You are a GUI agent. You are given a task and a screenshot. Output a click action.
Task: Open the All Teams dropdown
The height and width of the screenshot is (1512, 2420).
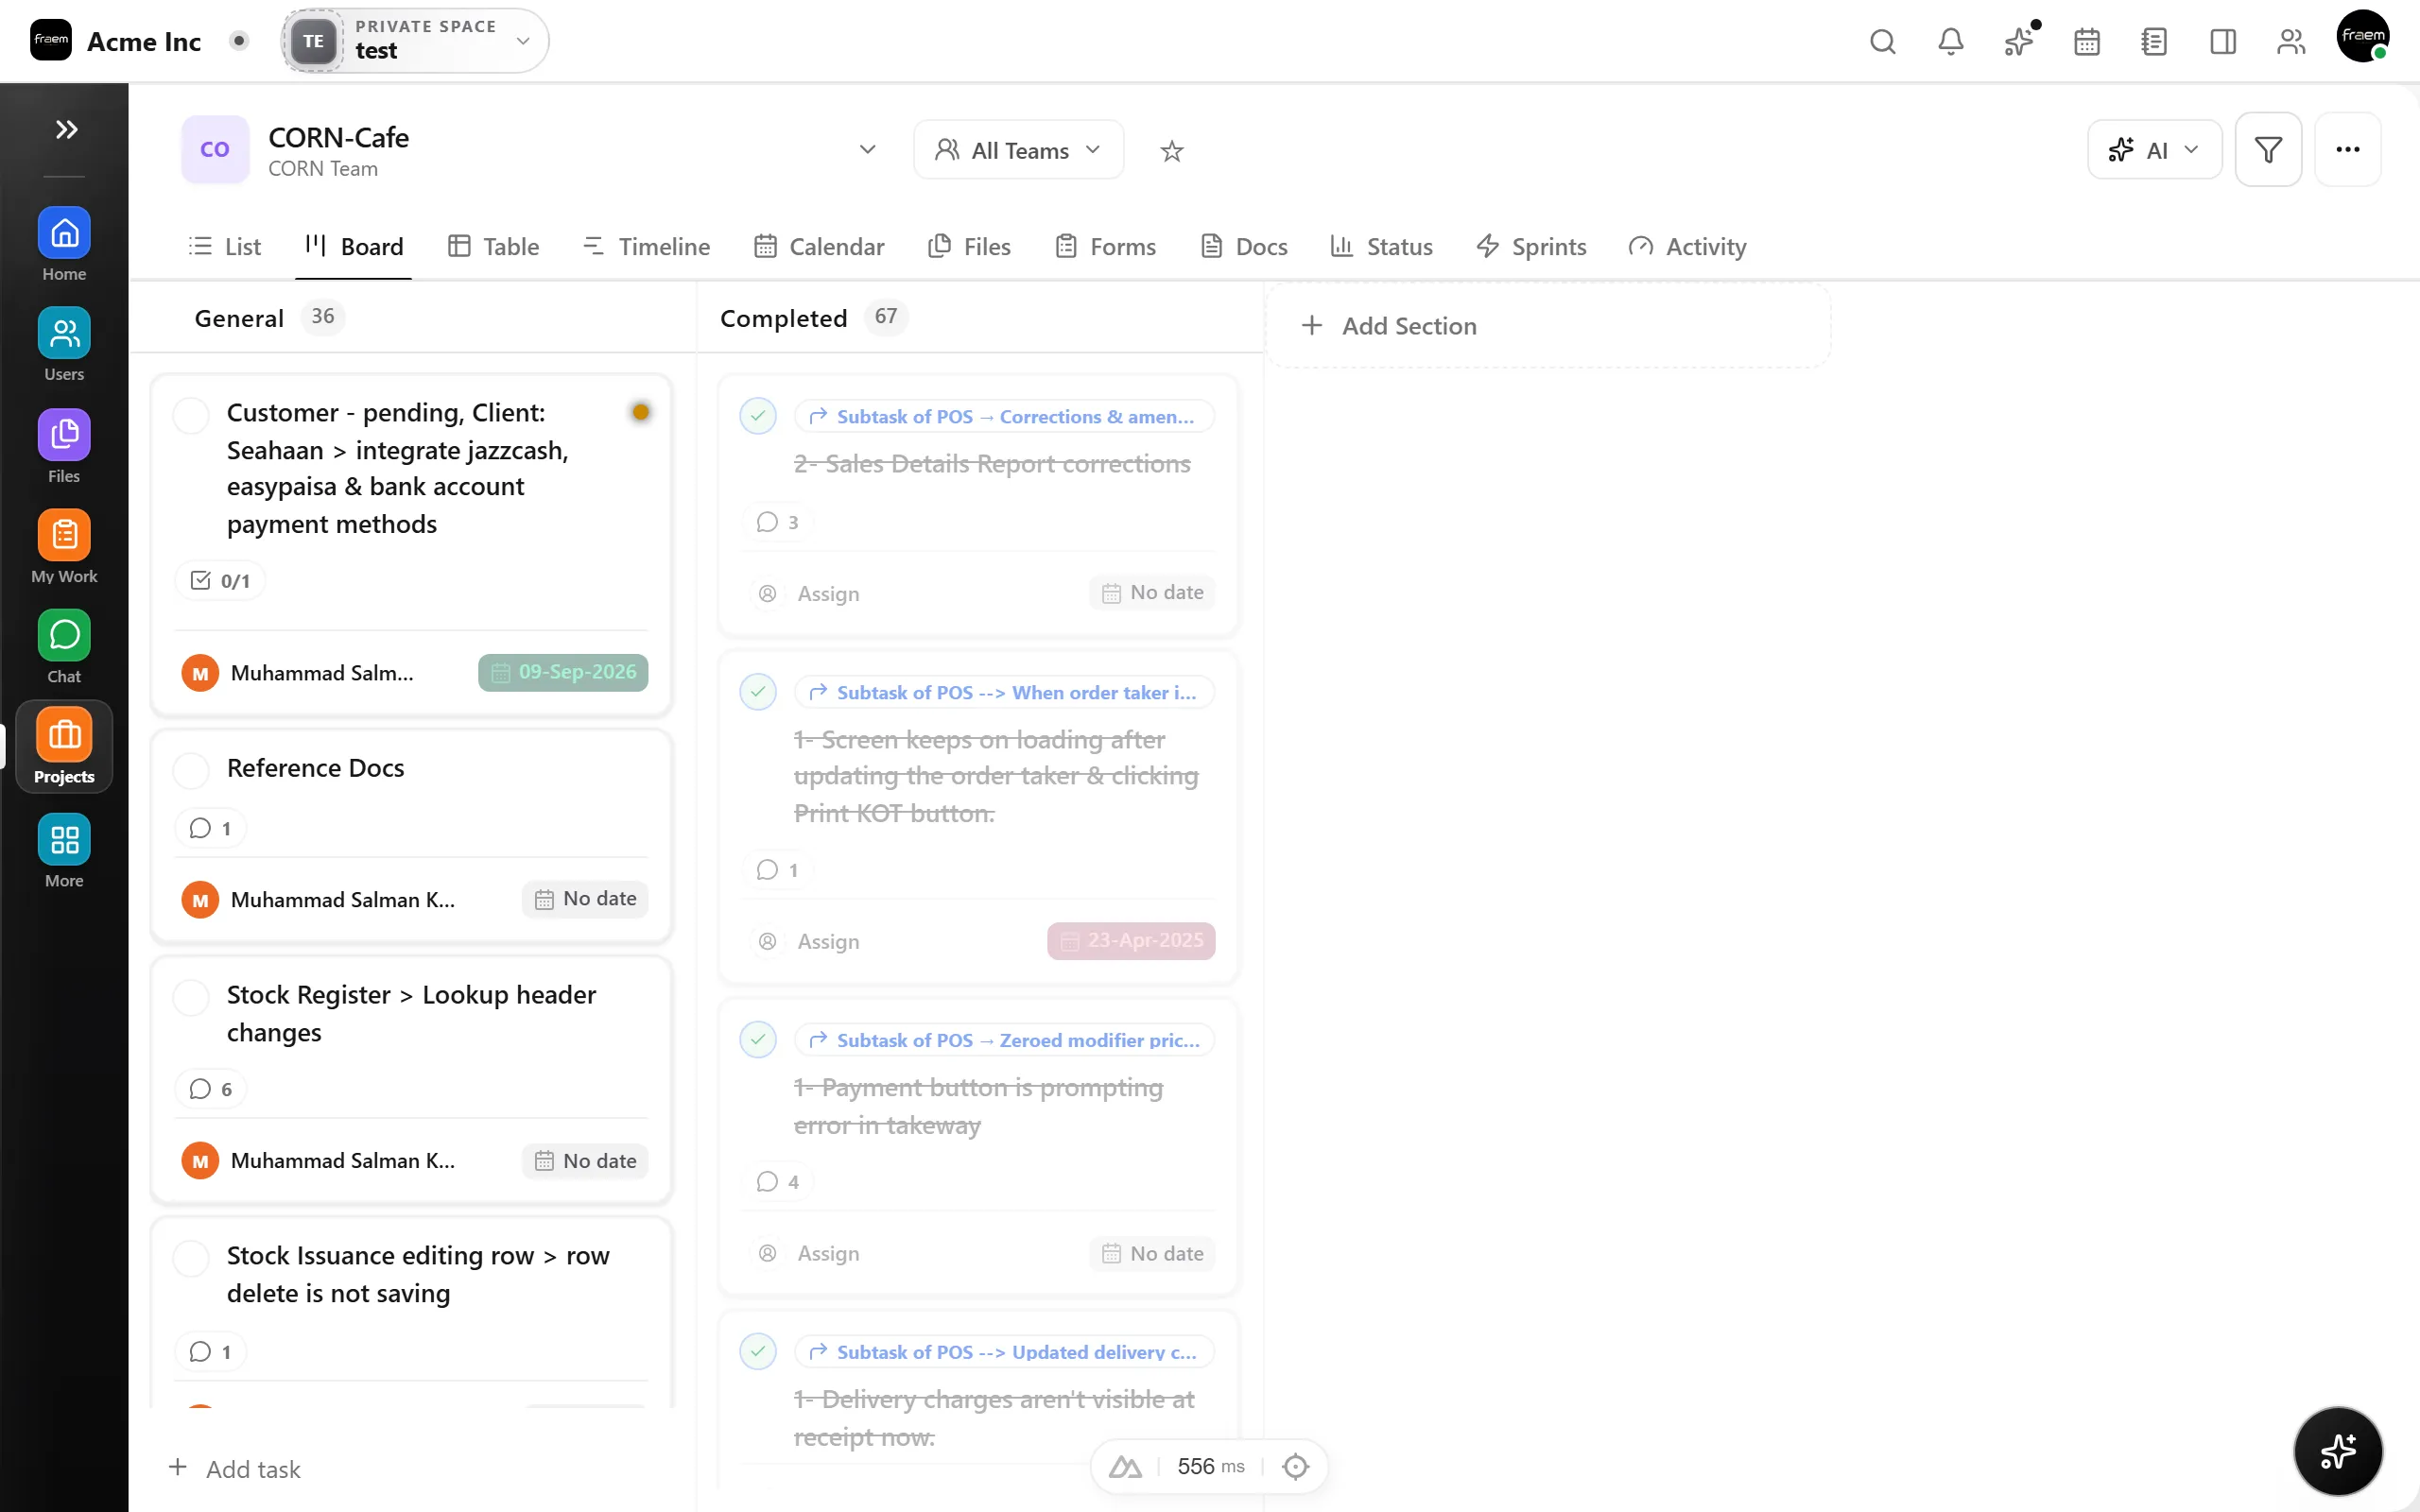[1018, 150]
